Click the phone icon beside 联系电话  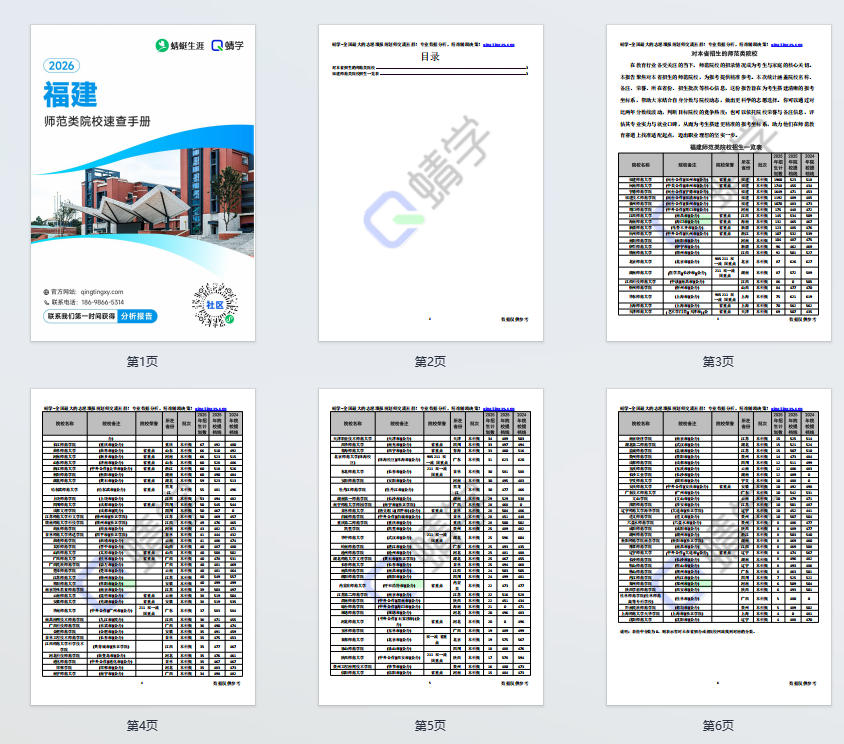[x=46, y=302]
